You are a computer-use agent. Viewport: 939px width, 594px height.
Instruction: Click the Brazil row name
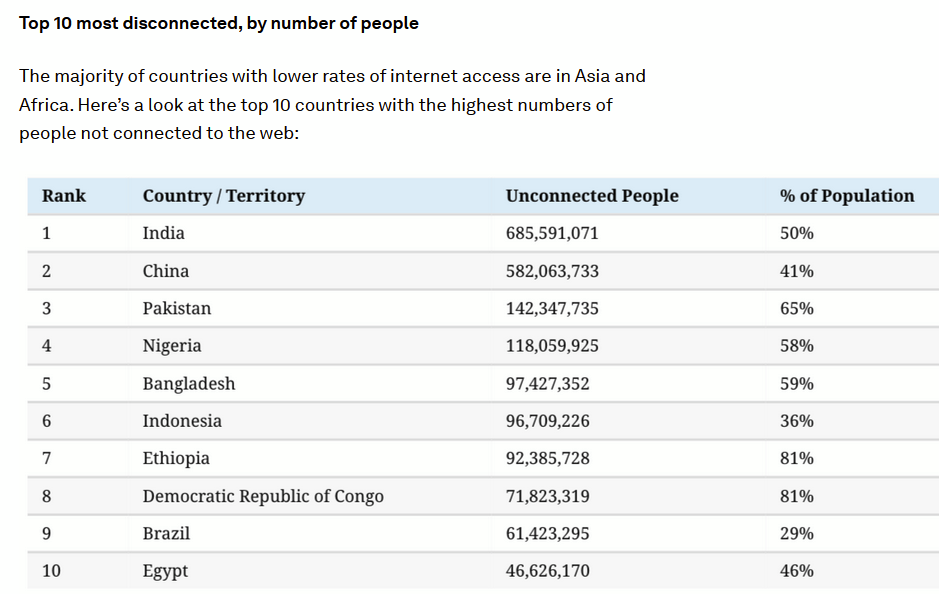pyautogui.click(x=166, y=534)
